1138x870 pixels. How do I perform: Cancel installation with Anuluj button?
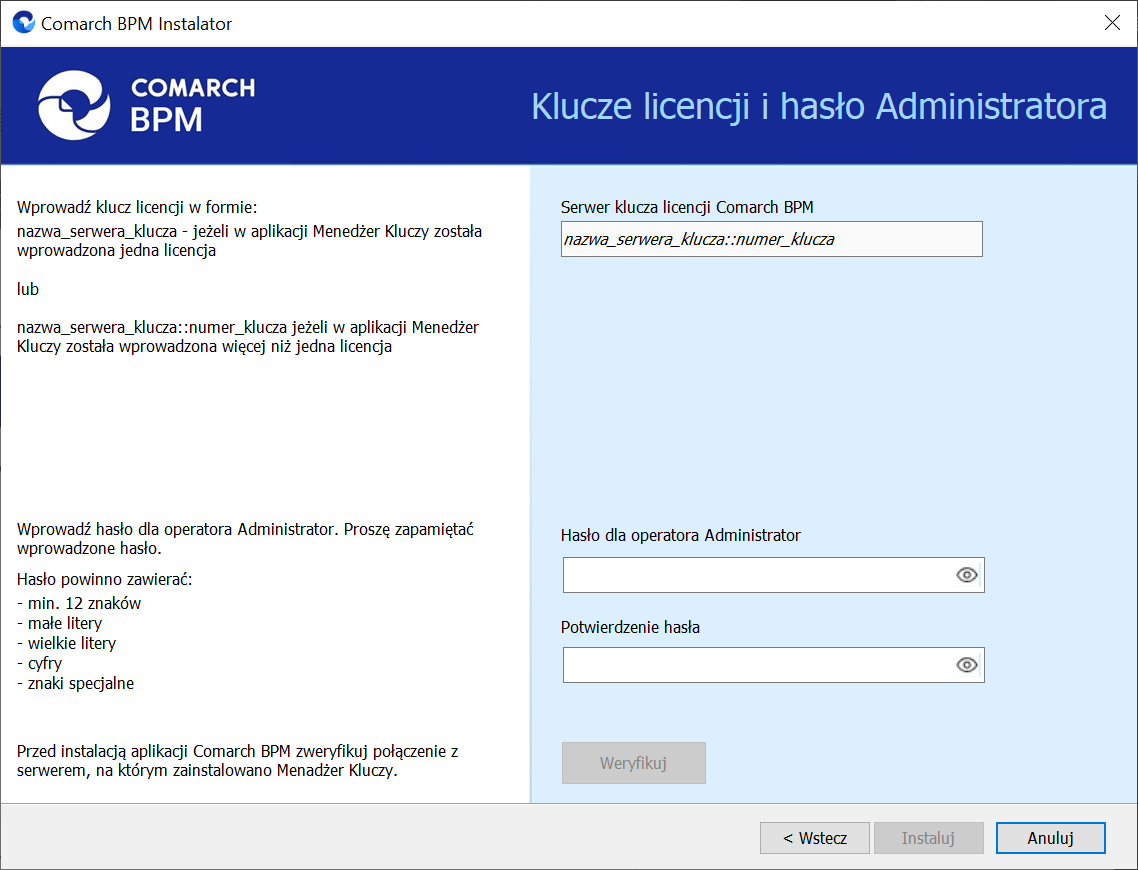coord(1050,838)
